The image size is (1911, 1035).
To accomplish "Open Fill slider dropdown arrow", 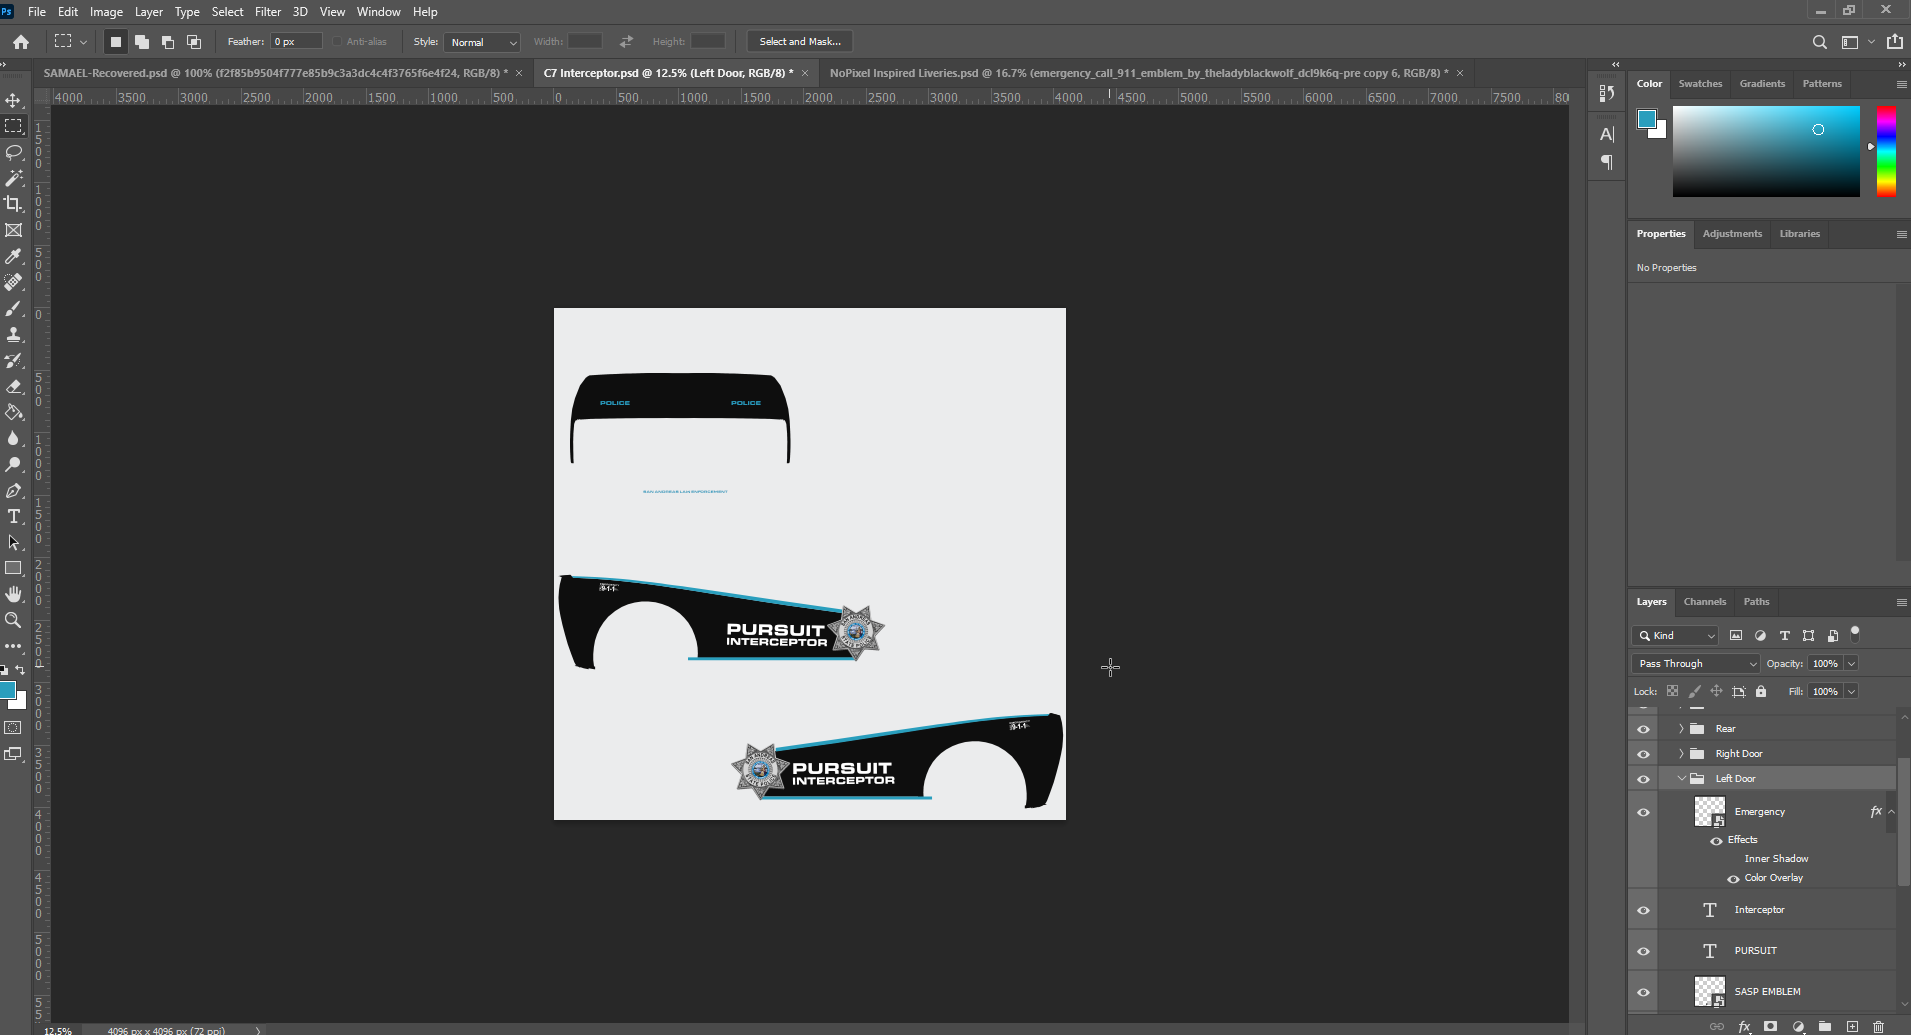I will click(x=1851, y=691).
